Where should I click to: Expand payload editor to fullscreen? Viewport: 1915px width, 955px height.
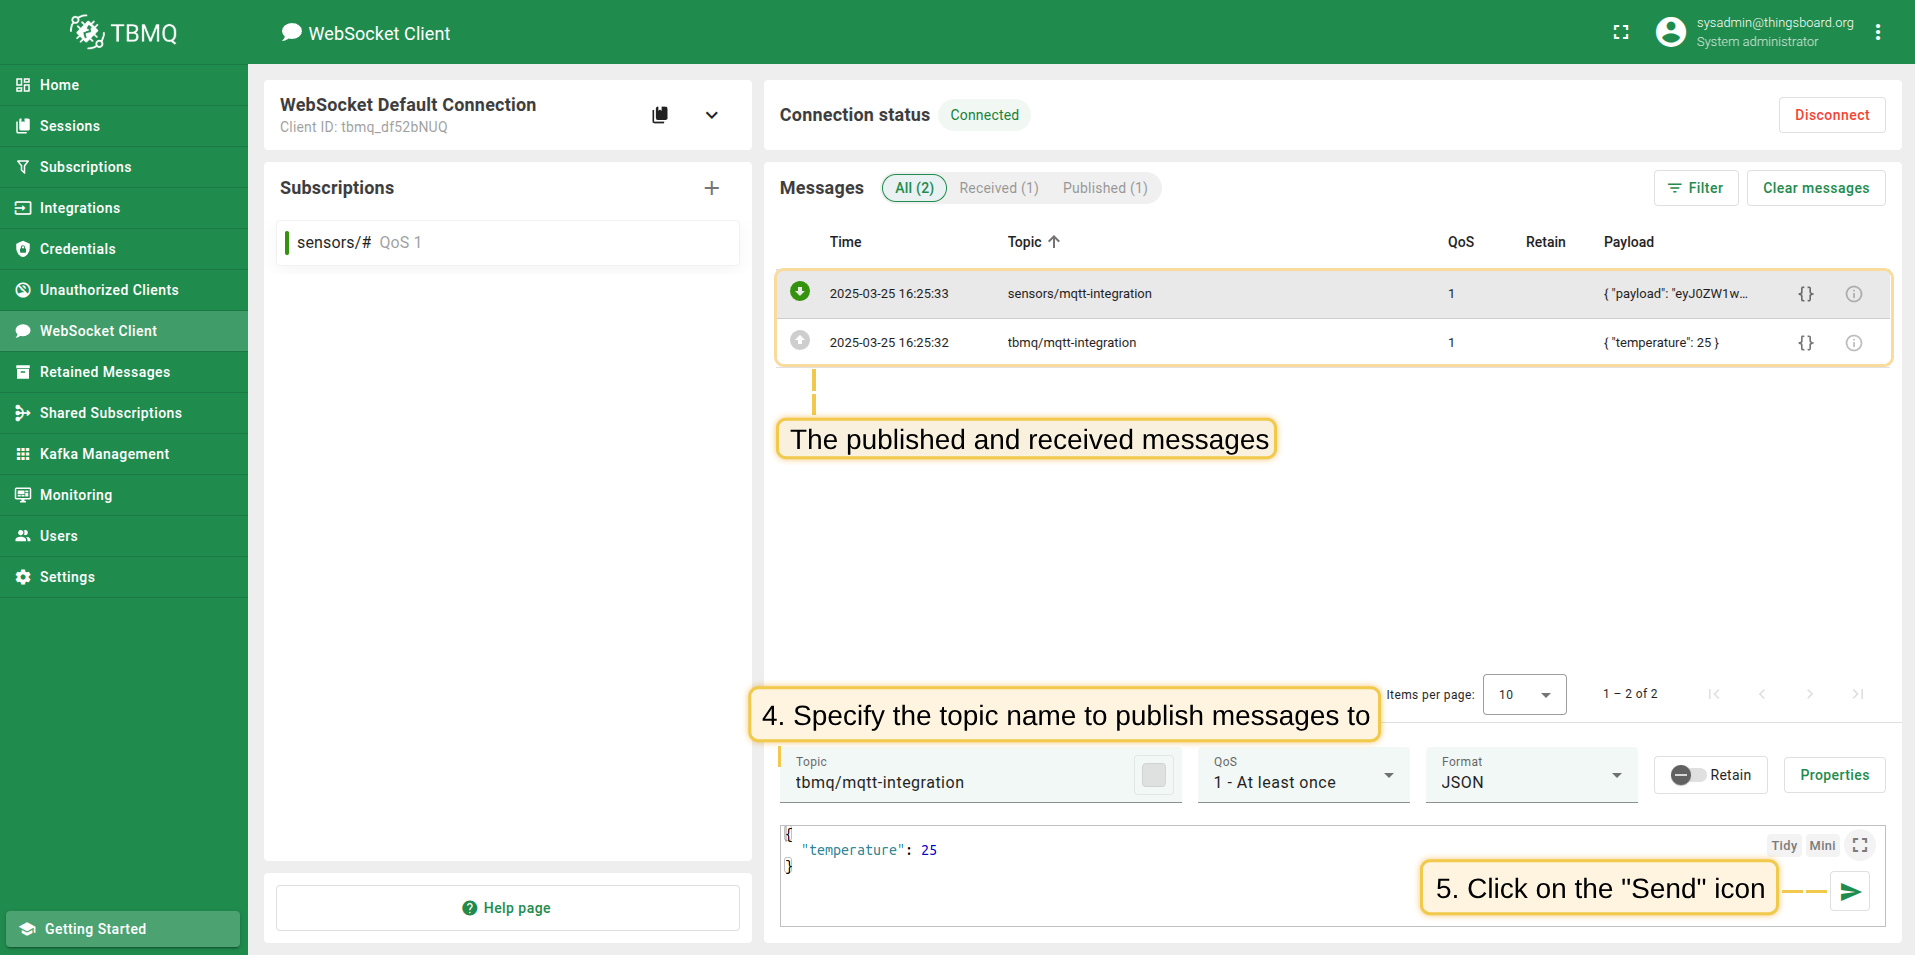1860,846
